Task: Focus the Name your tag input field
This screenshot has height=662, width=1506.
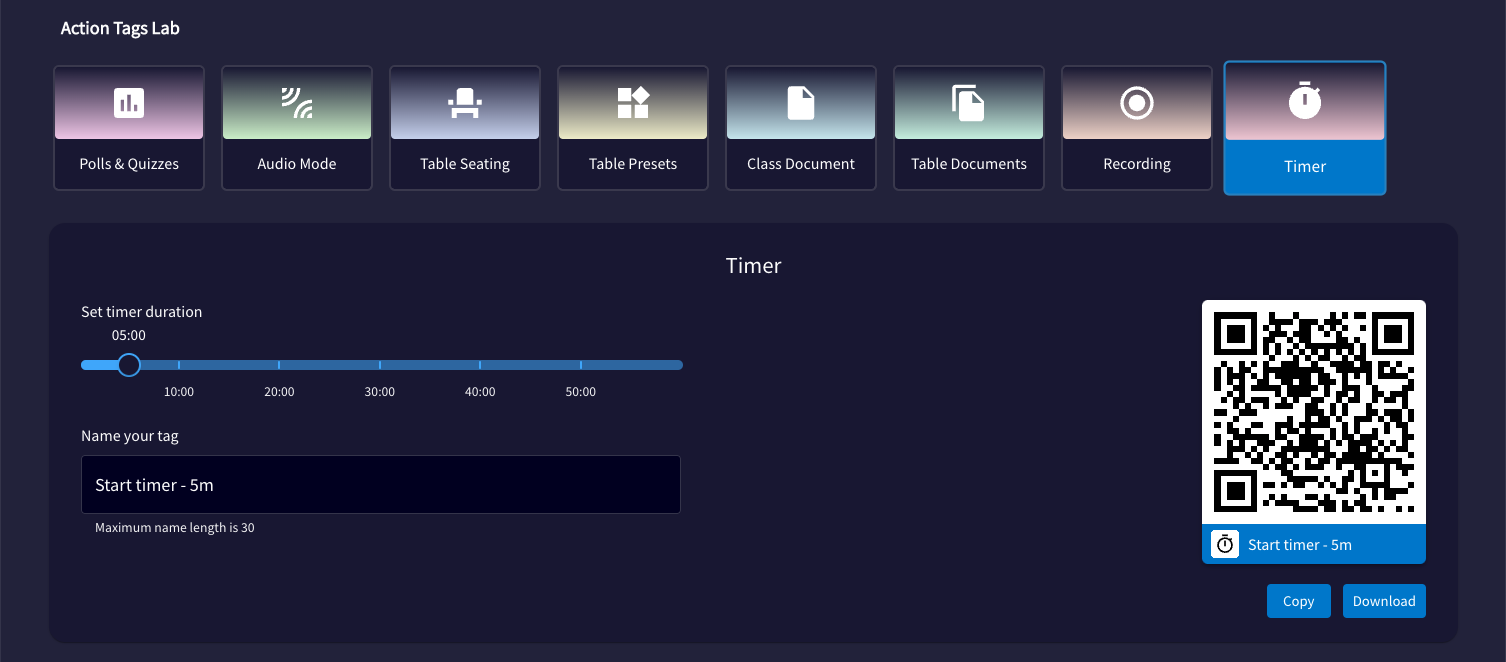Action: point(381,485)
